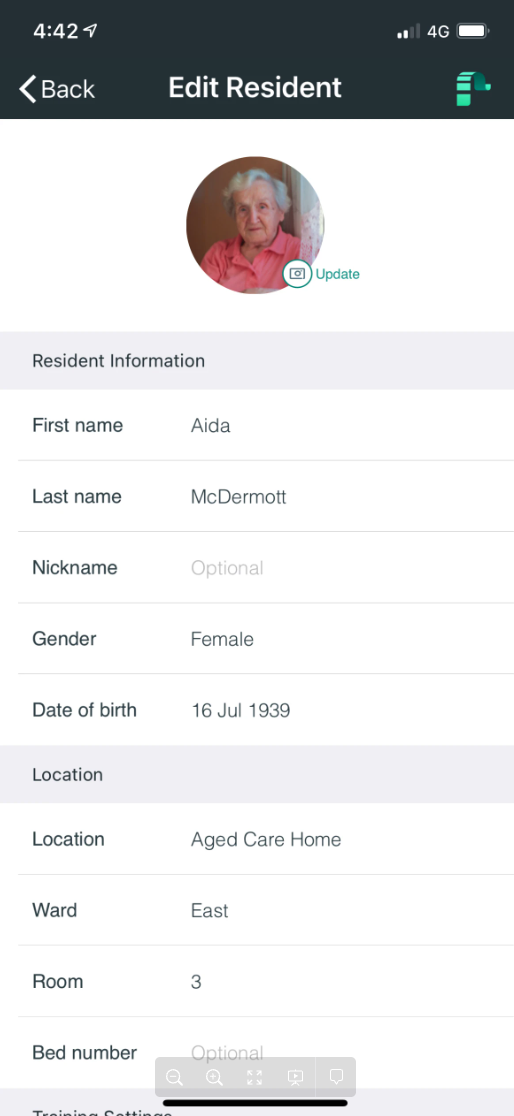The height and width of the screenshot is (1116, 514).
Task: Tap the Back chevron arrow
Action: click(27, 89)
